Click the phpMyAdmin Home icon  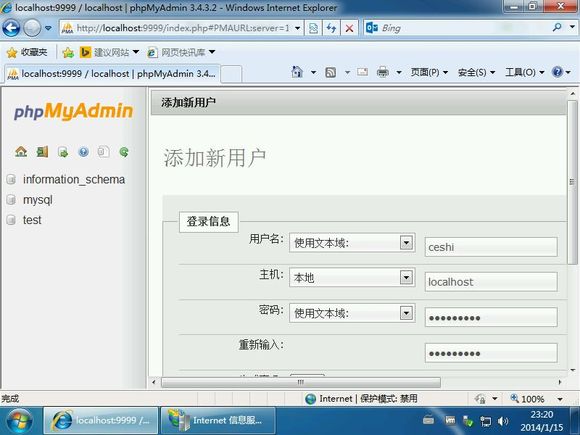(x=21, y=152)
